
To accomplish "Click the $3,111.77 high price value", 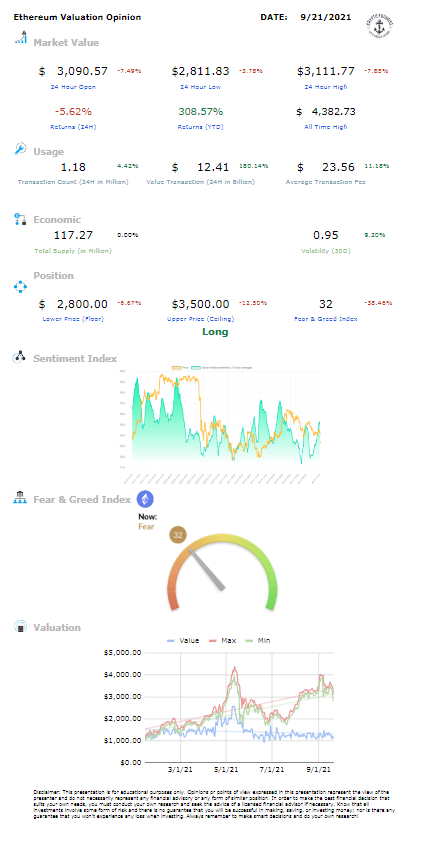I will [x=326, y=71].
